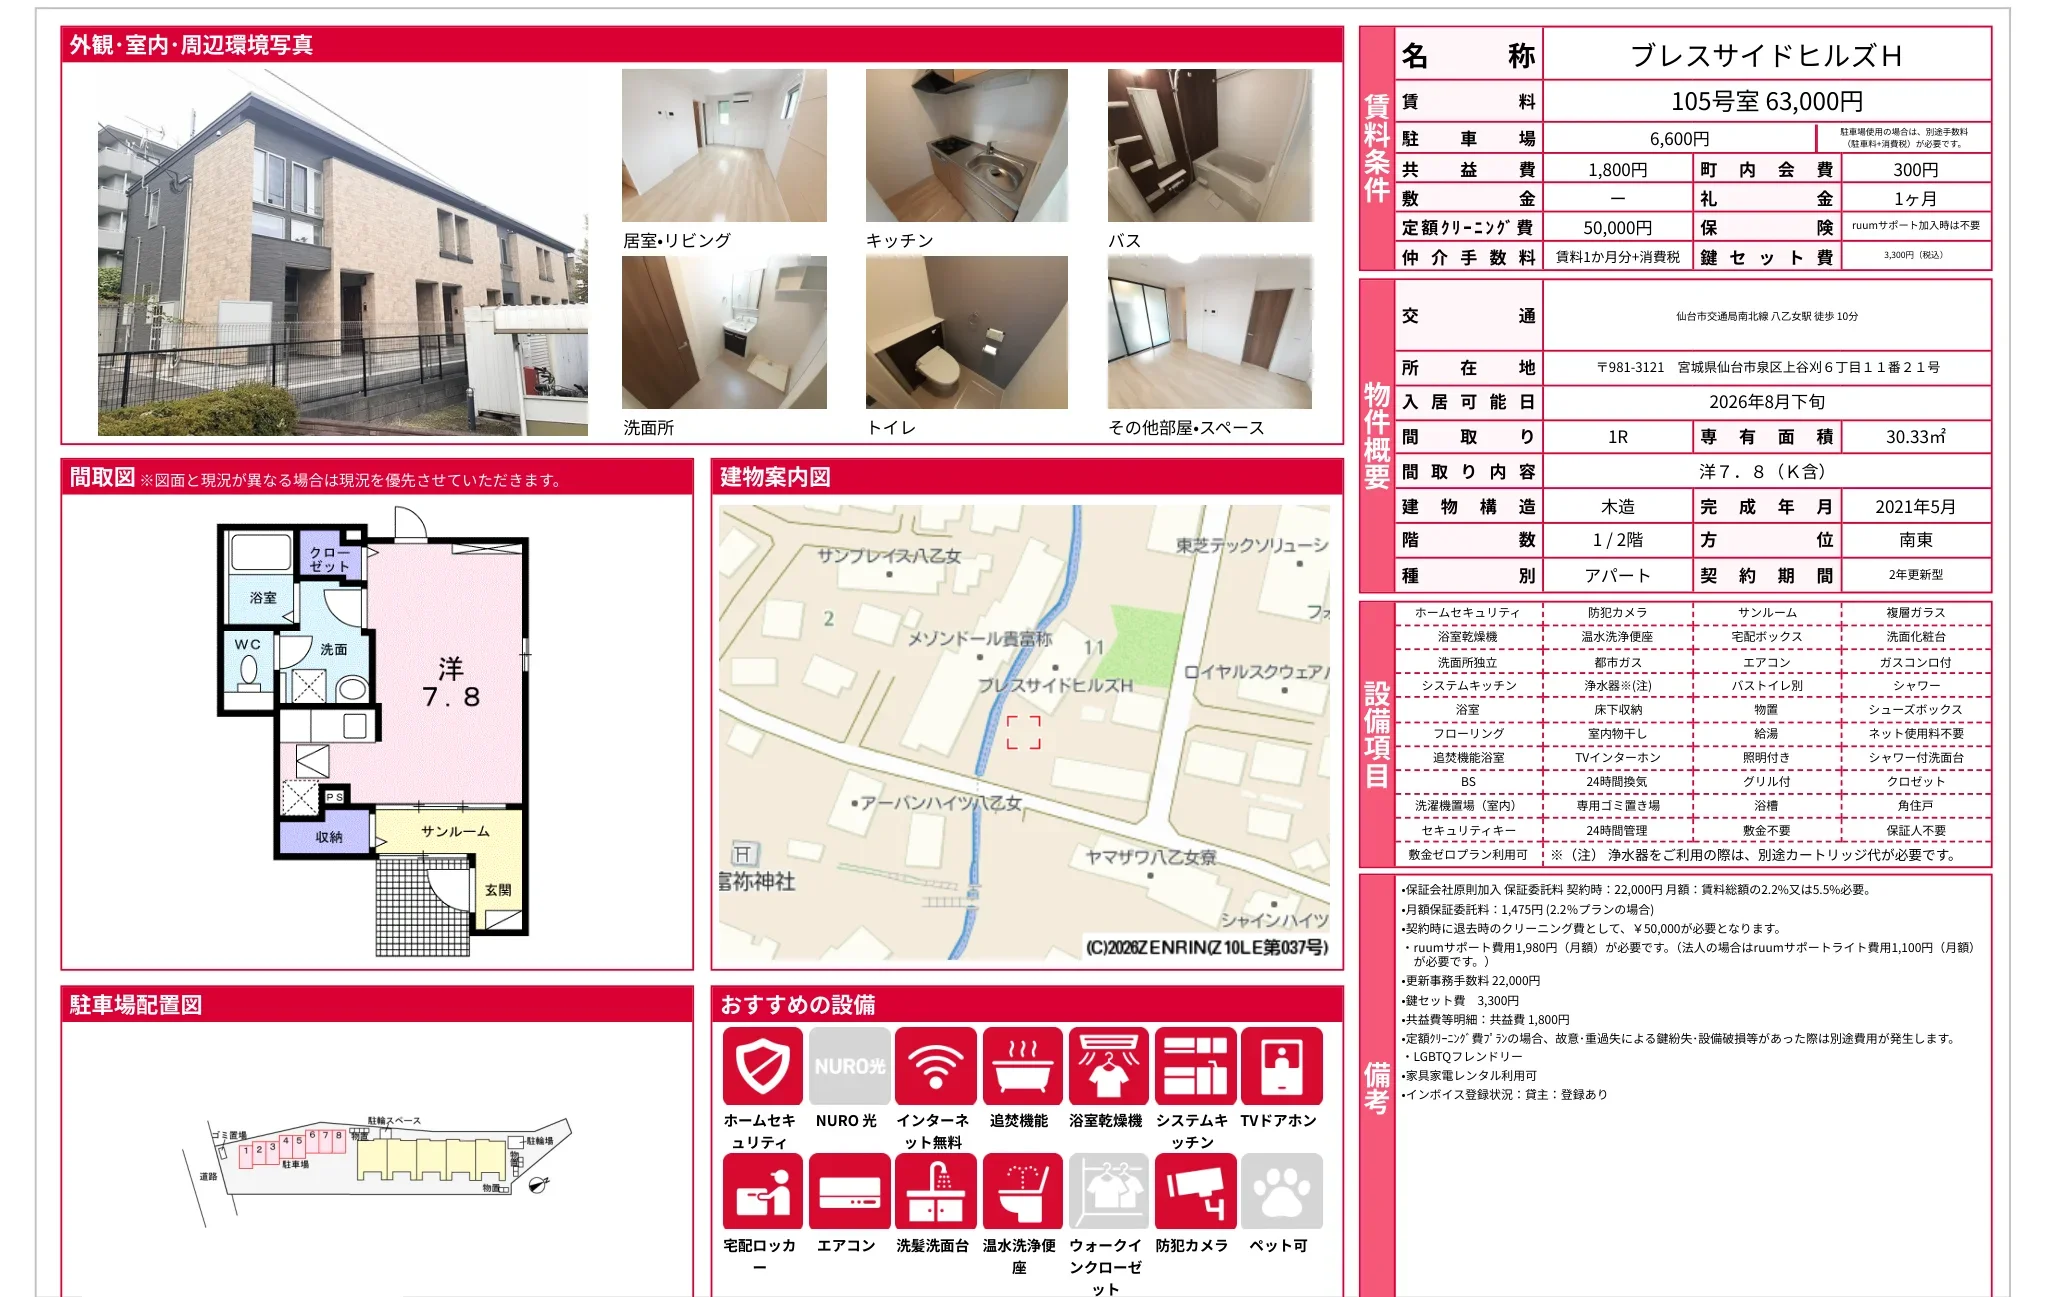Click the Home Security shield icon
This screenshot has height=1297, width=2056.
tap(763, 1066)
